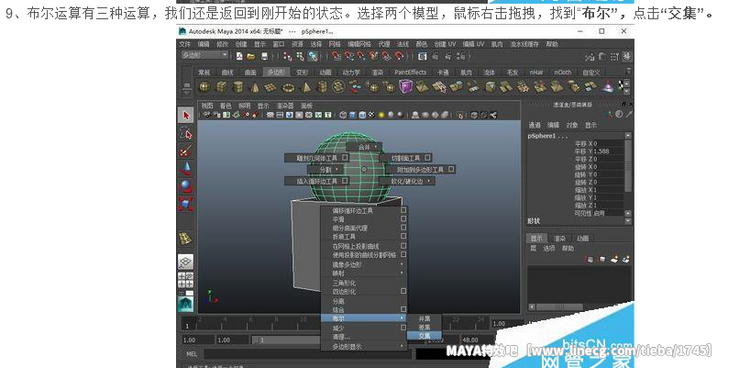750x368 pixels.
Task: Open options box for 偏移循环边工具
Action: click(404, 210)
